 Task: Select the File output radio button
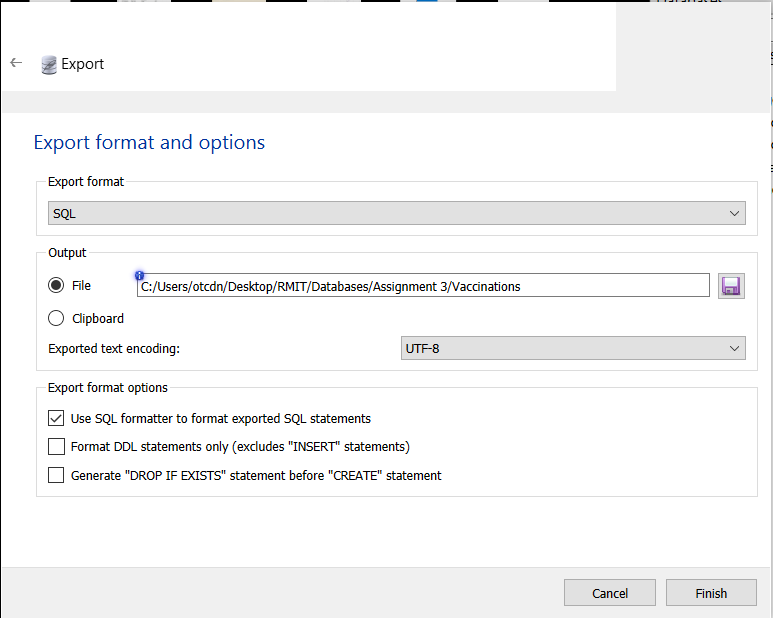point(56,285)
